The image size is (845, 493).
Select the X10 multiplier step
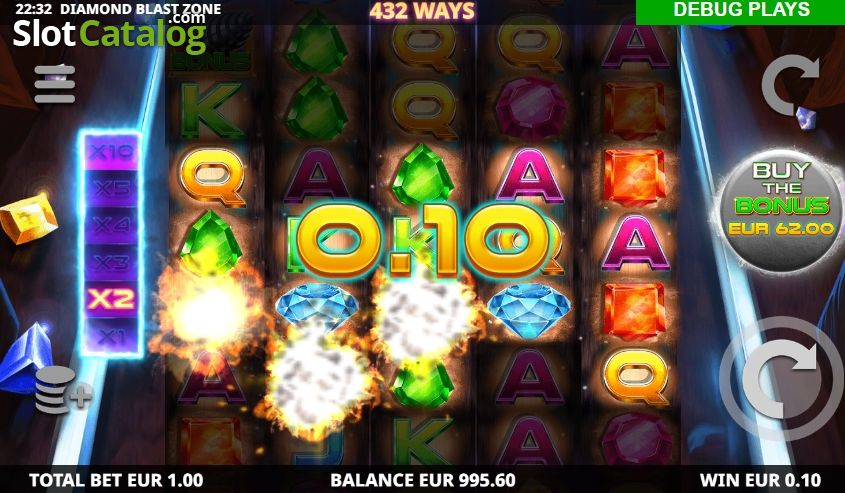pos(111,152)
